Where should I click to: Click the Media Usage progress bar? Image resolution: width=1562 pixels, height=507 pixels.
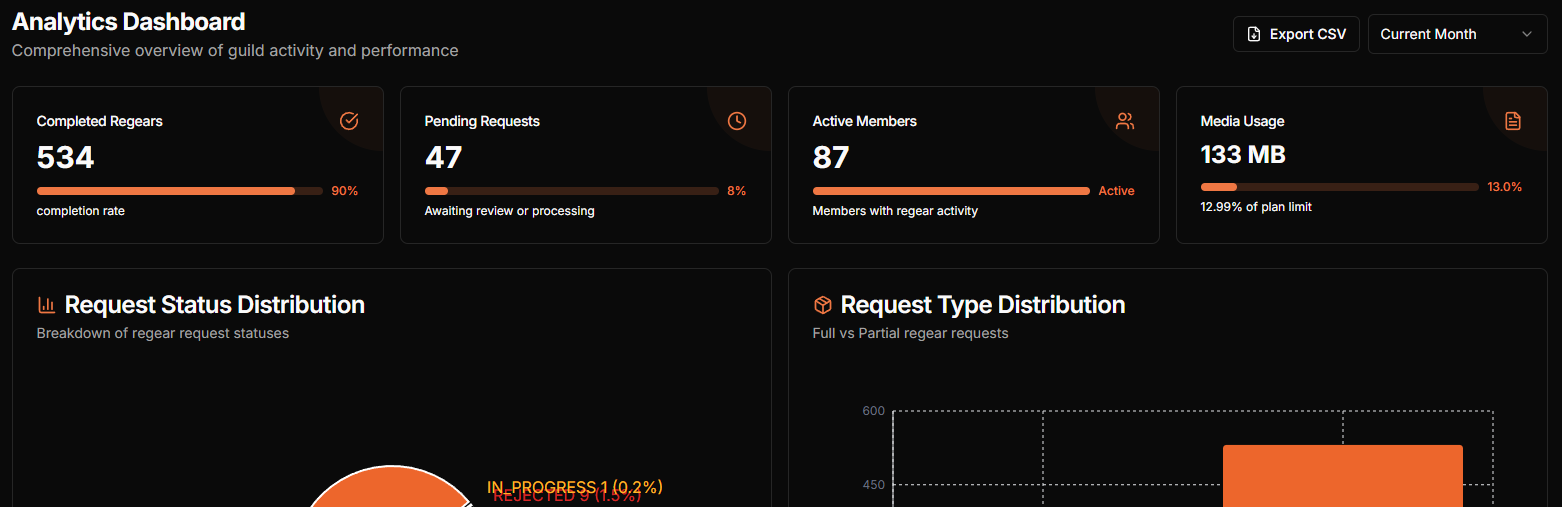[1340, 187]
